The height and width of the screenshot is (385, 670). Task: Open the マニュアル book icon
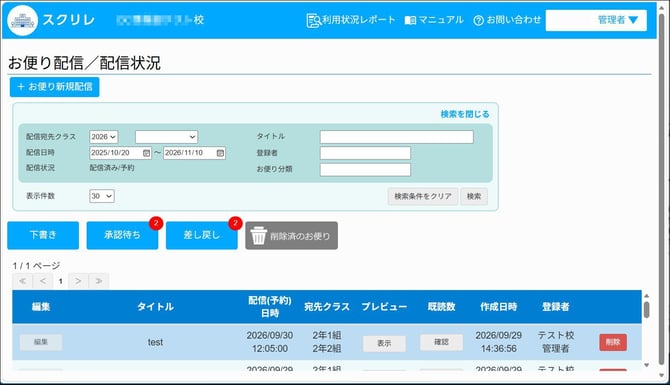coord(410,21)
